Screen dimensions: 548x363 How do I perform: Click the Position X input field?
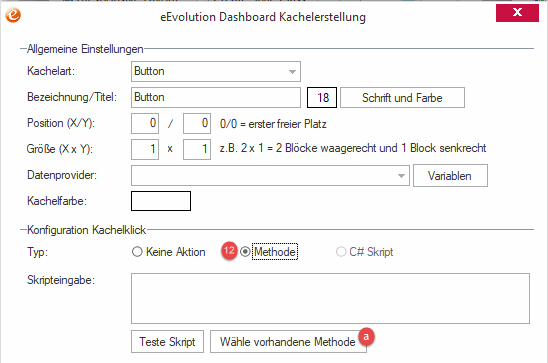pyautogui.click(x=145, y=123)
